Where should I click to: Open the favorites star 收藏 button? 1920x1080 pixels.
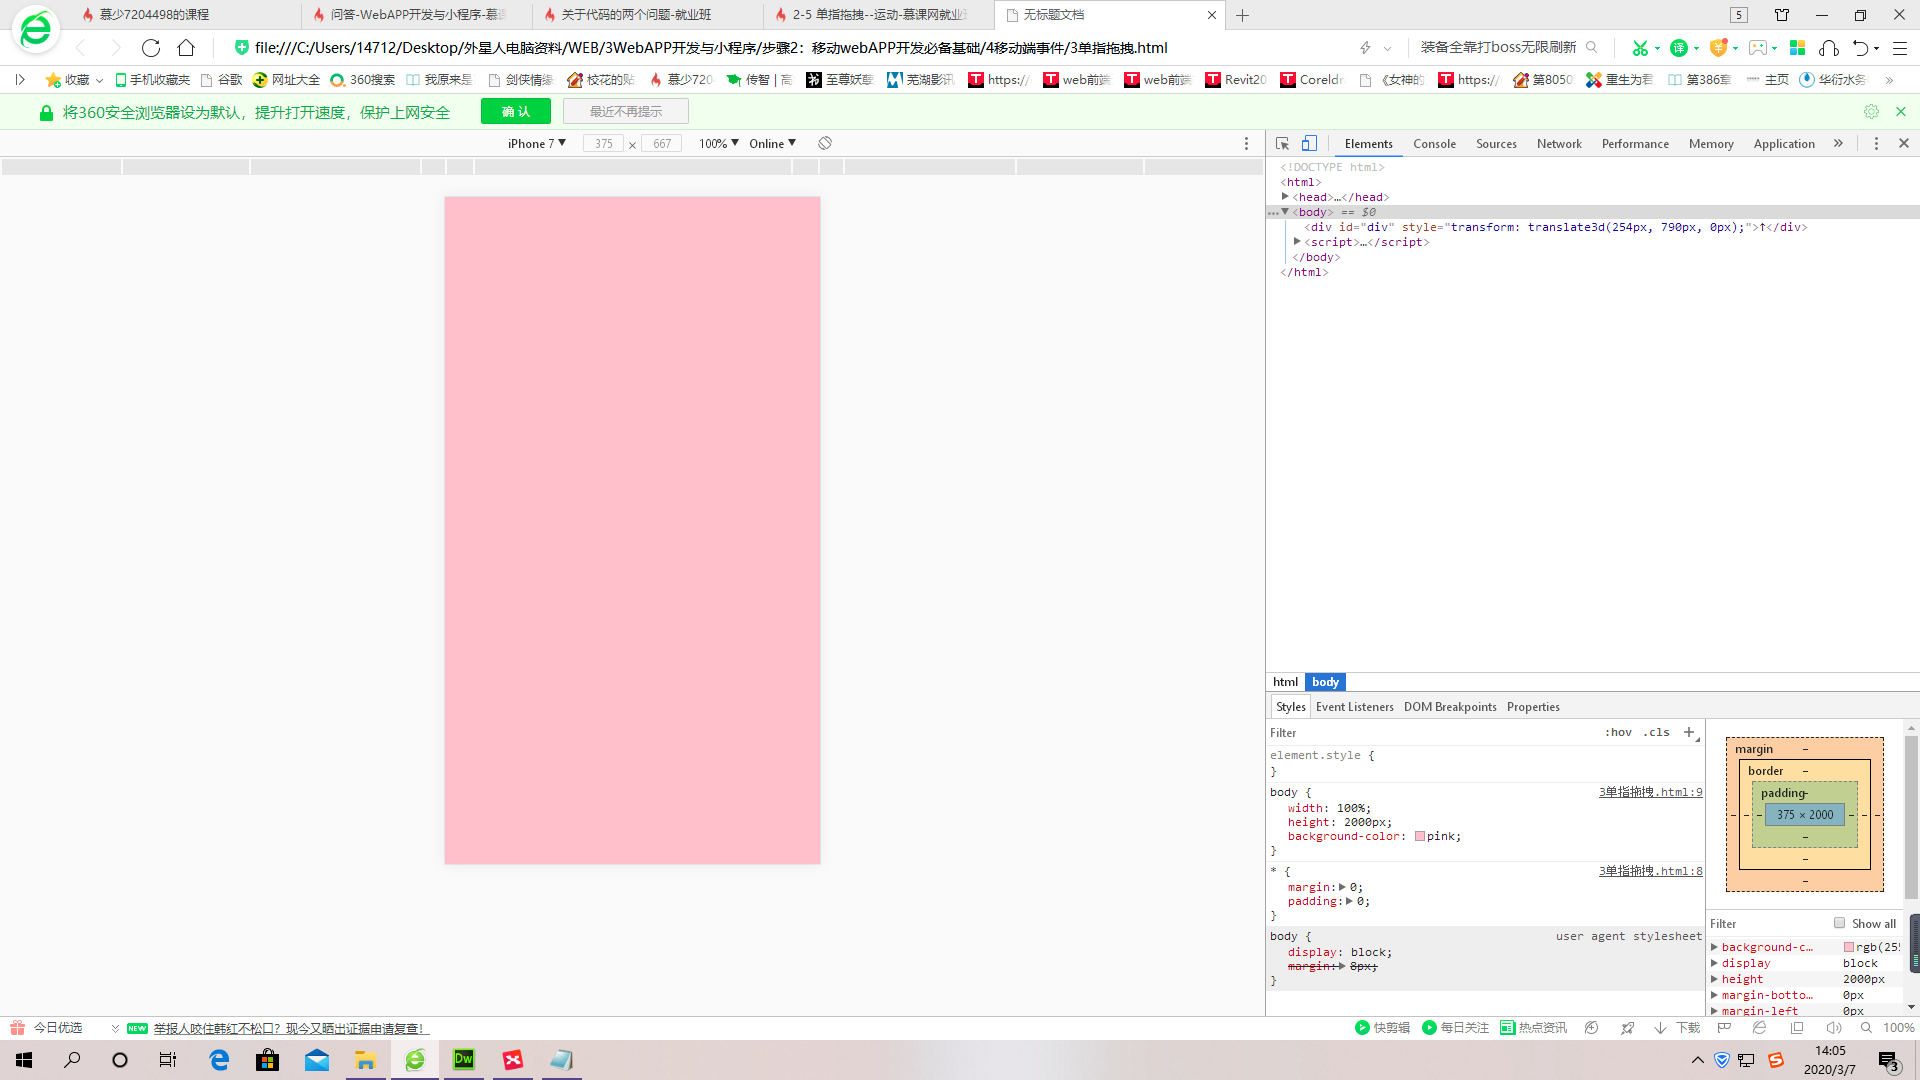click(68, 80)
